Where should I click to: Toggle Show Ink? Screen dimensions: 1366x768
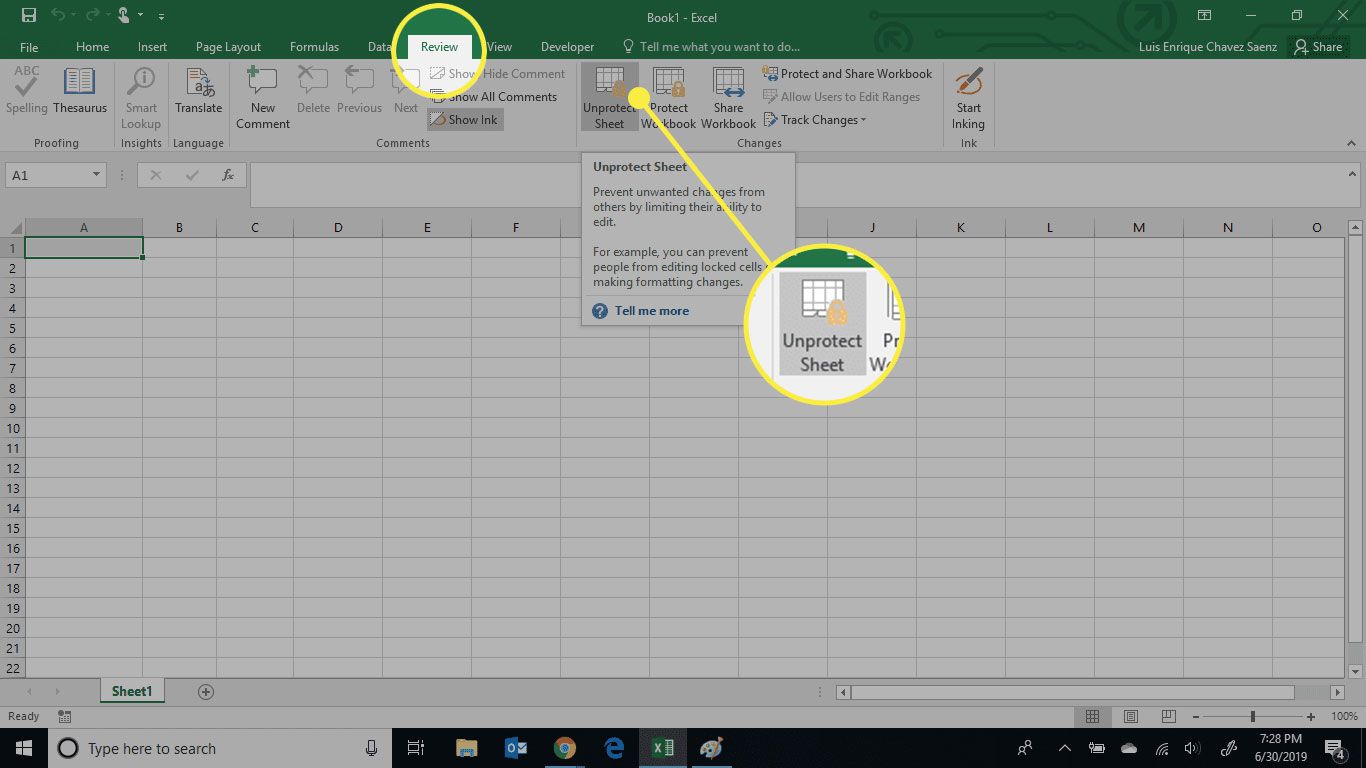pyautogui.click(x=464, y=119)
